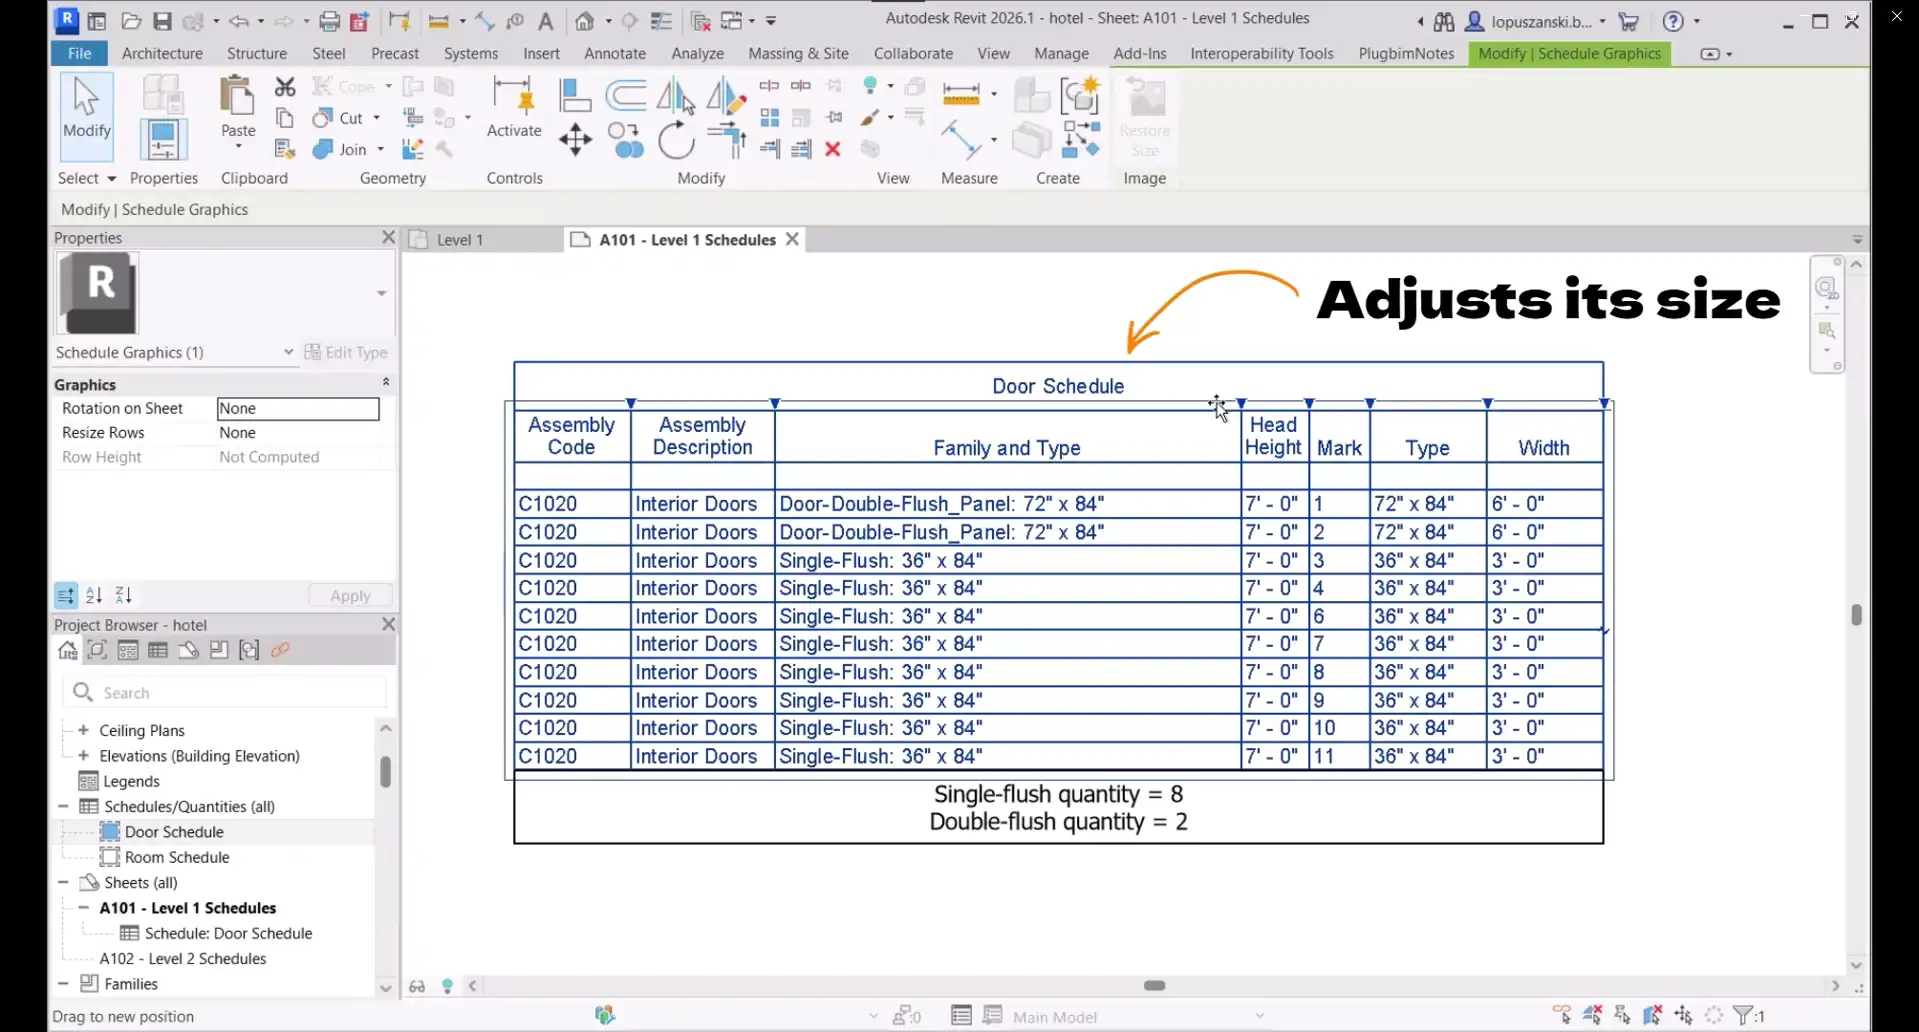Select the Mirror Draw Axis tool
1919x1032 pixels.
click(x=725, y=96)
